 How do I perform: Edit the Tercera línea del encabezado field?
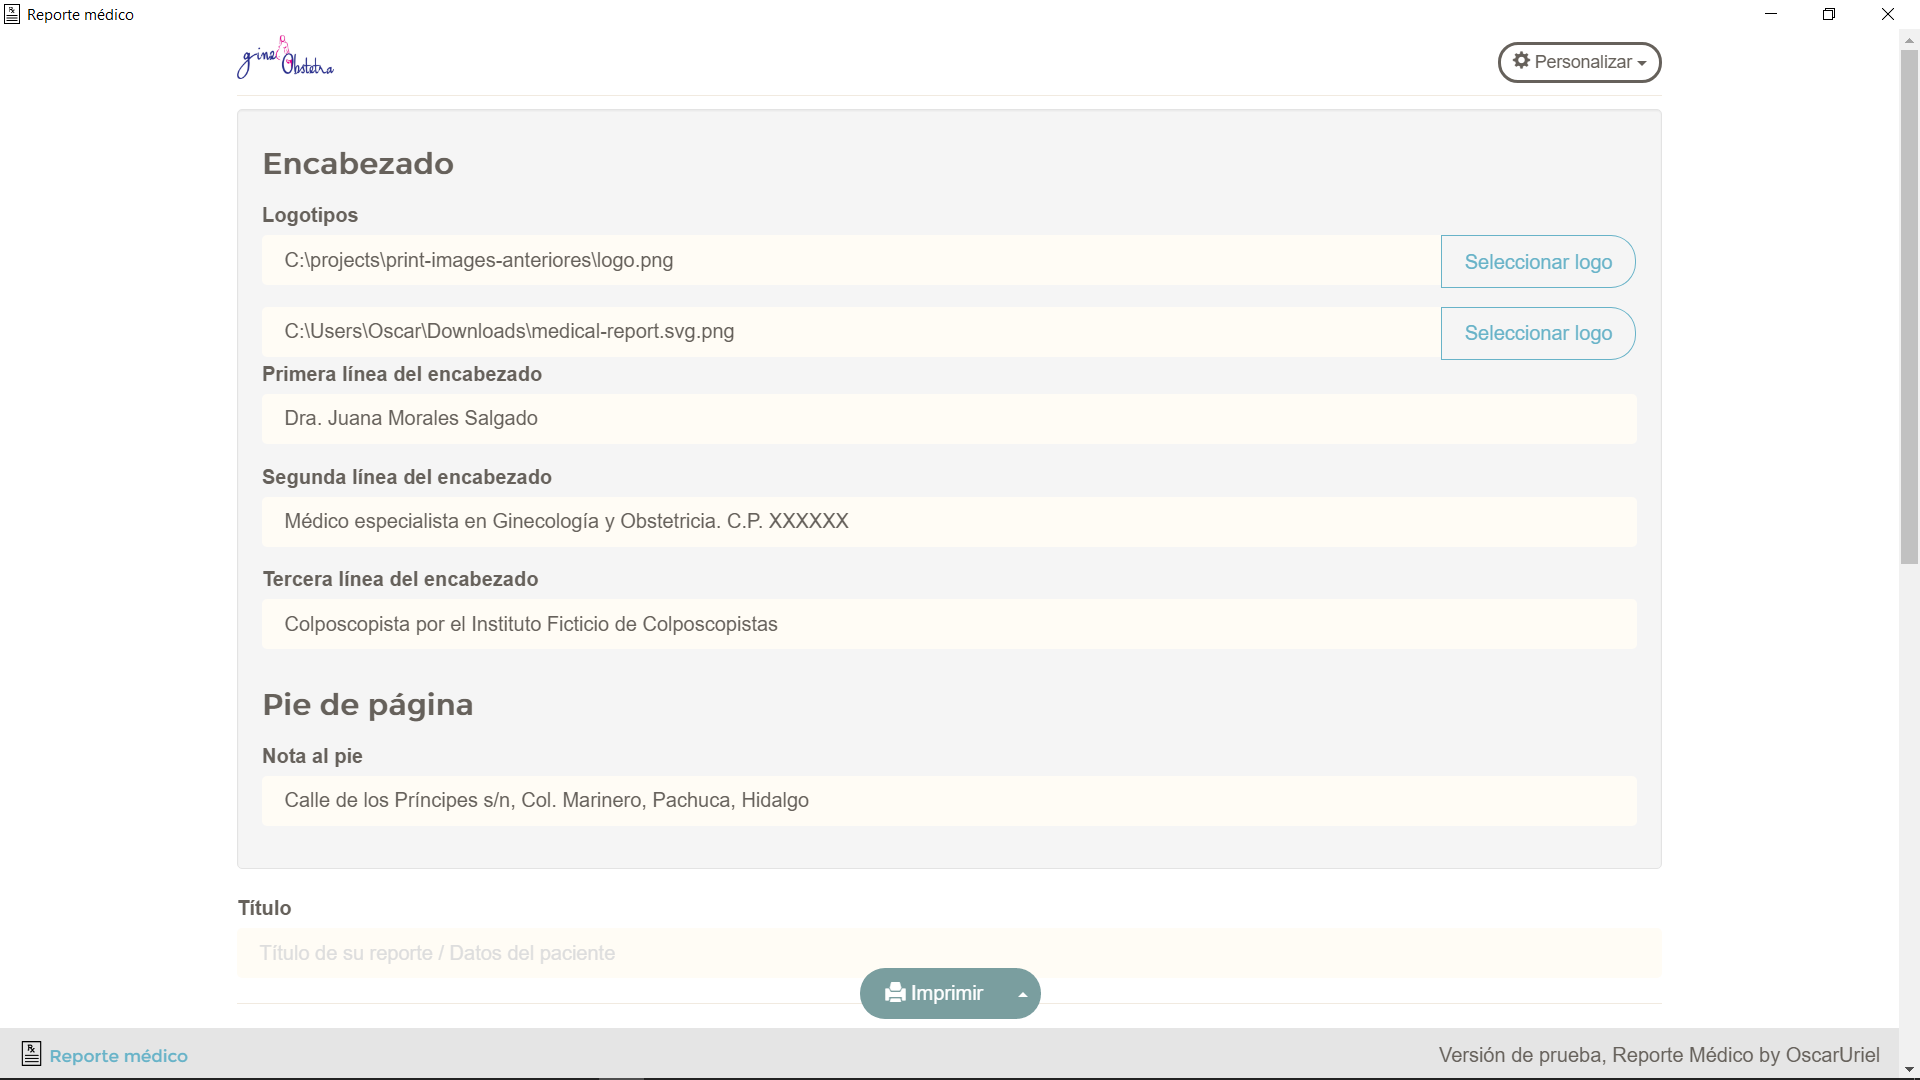click(948, 624)
